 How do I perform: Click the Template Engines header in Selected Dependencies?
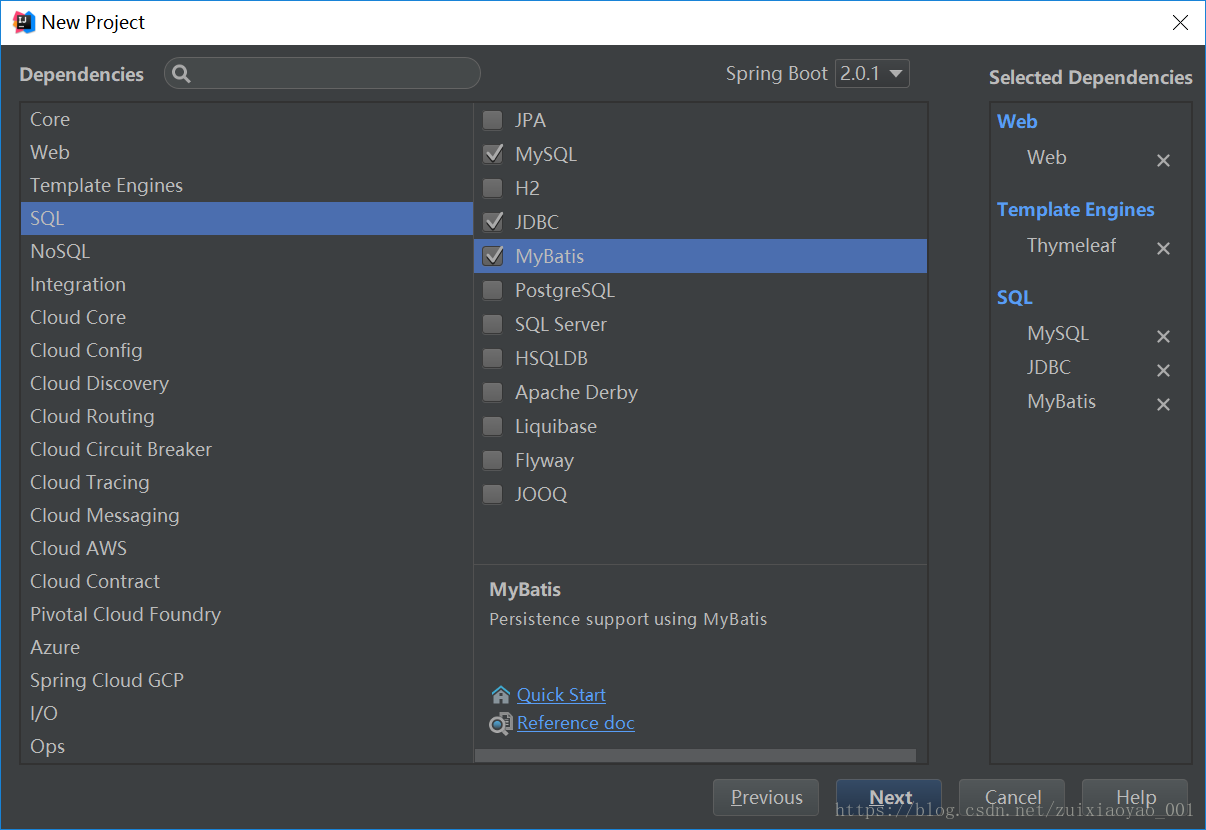click(1076, 210)
